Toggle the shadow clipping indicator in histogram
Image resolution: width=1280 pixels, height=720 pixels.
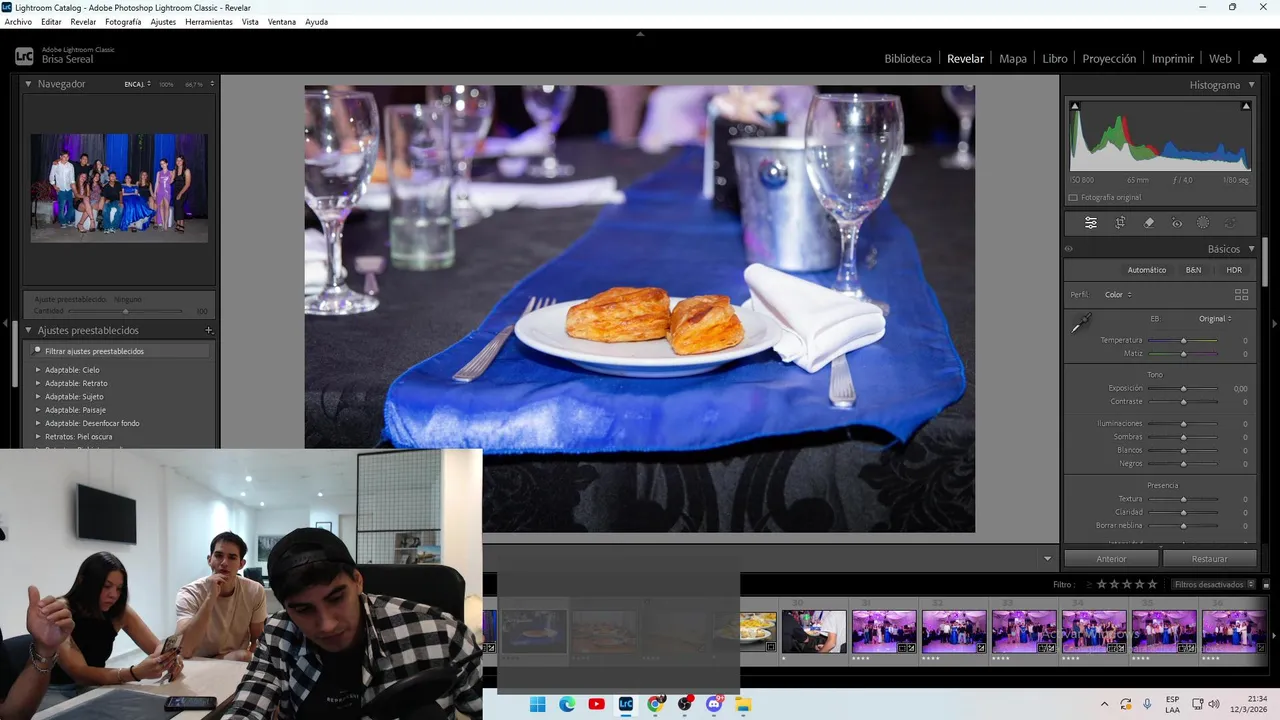[1075, 106]
